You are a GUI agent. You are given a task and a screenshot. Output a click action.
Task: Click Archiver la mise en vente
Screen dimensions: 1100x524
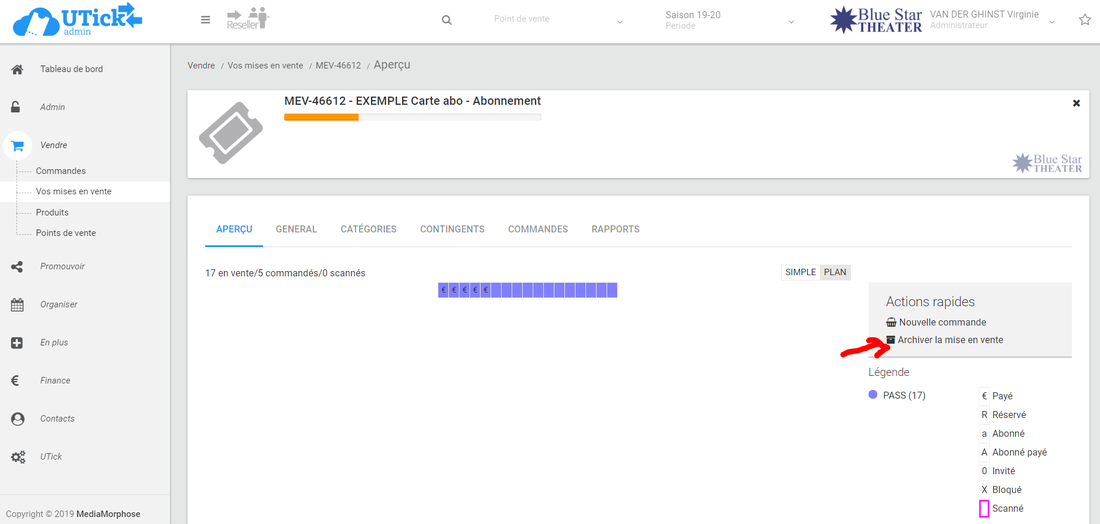click(950, 340)
